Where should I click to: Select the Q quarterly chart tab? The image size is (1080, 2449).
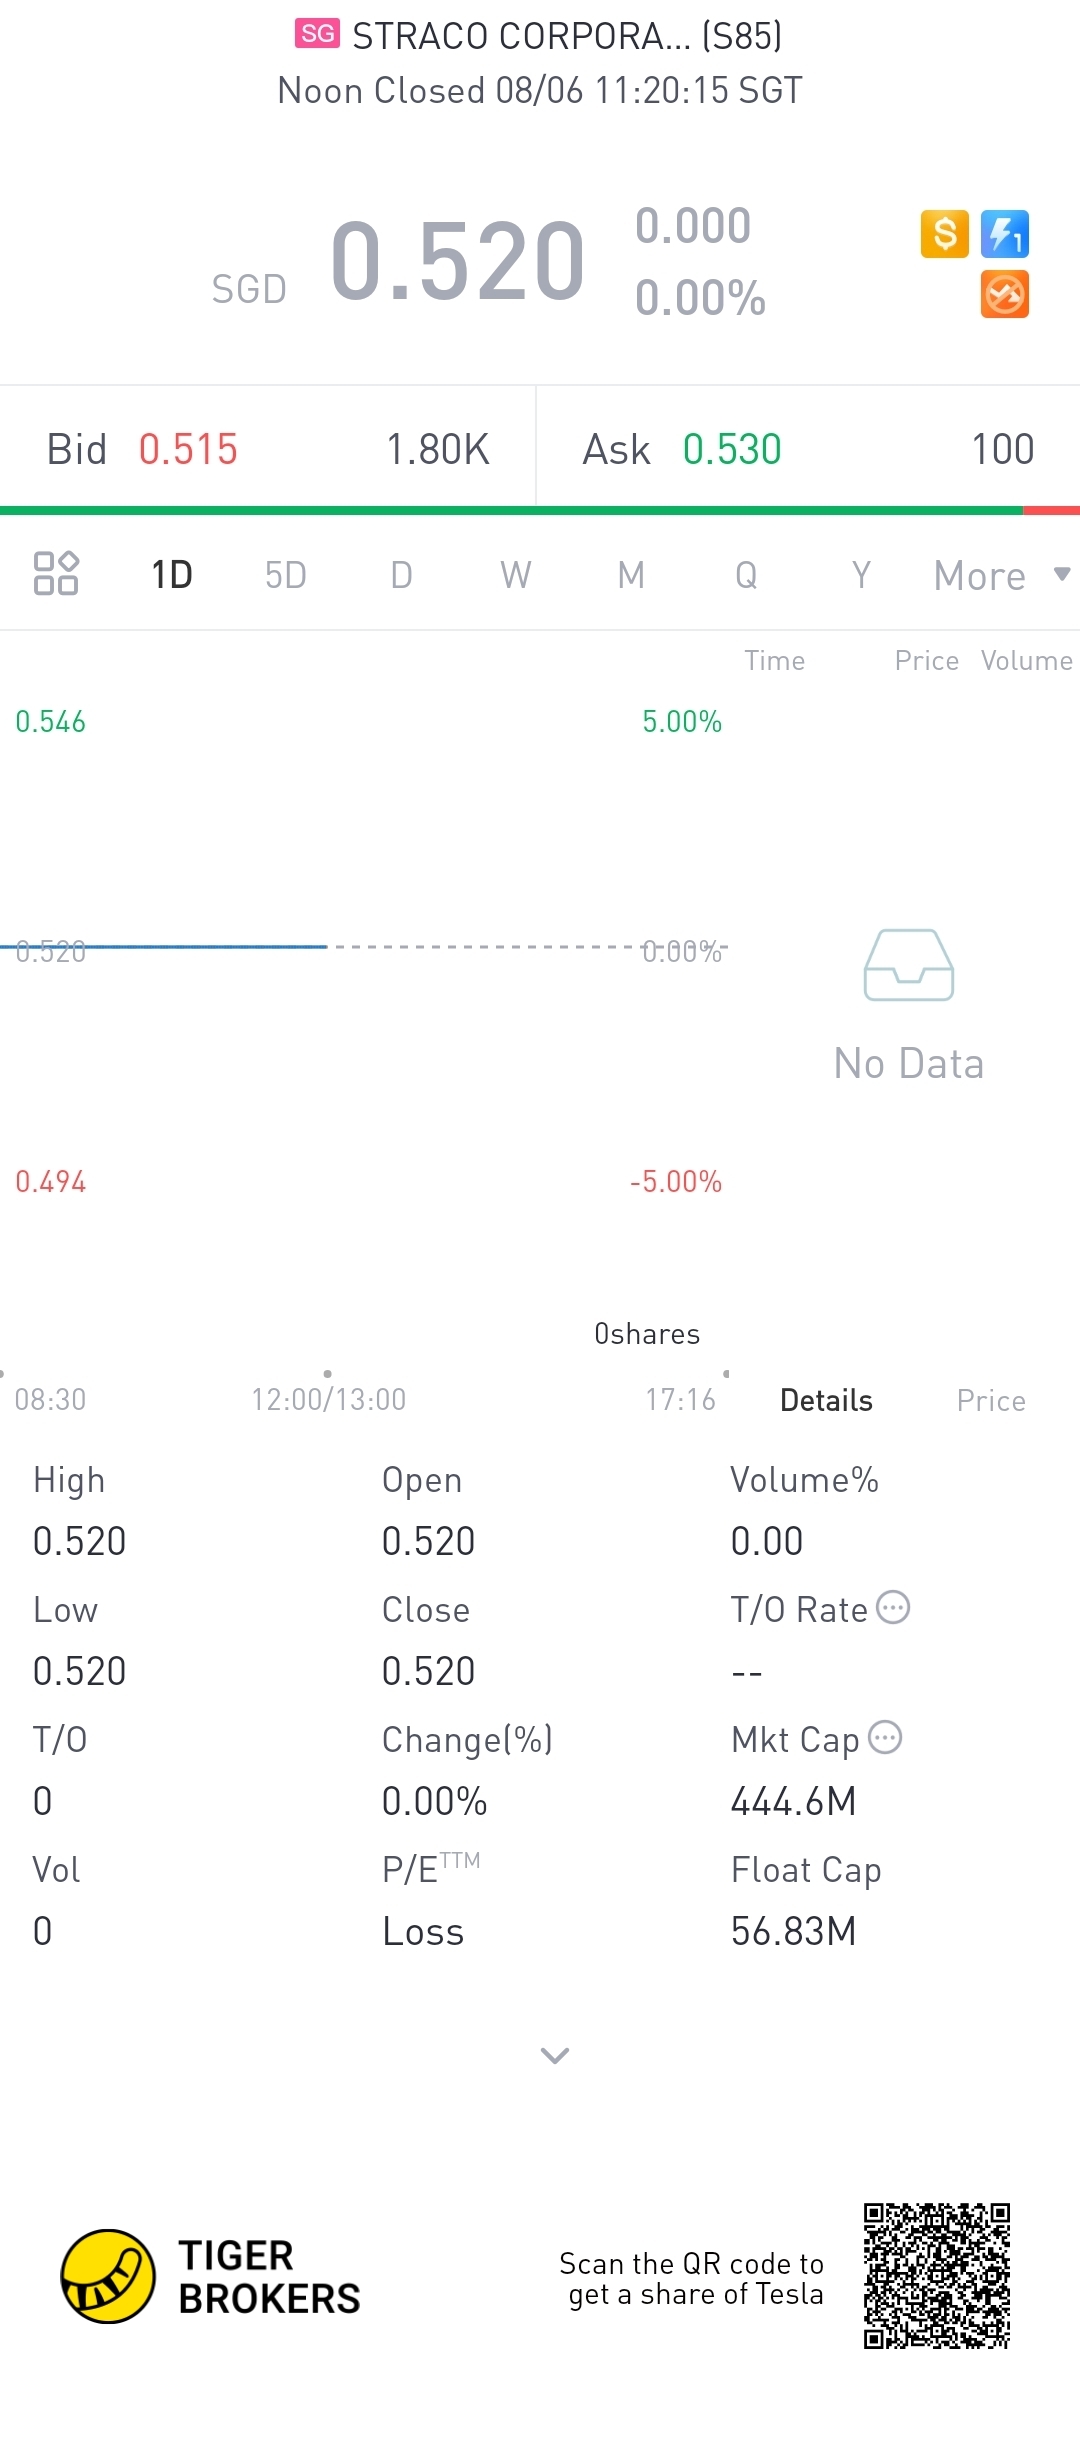(x=746, y=575)
